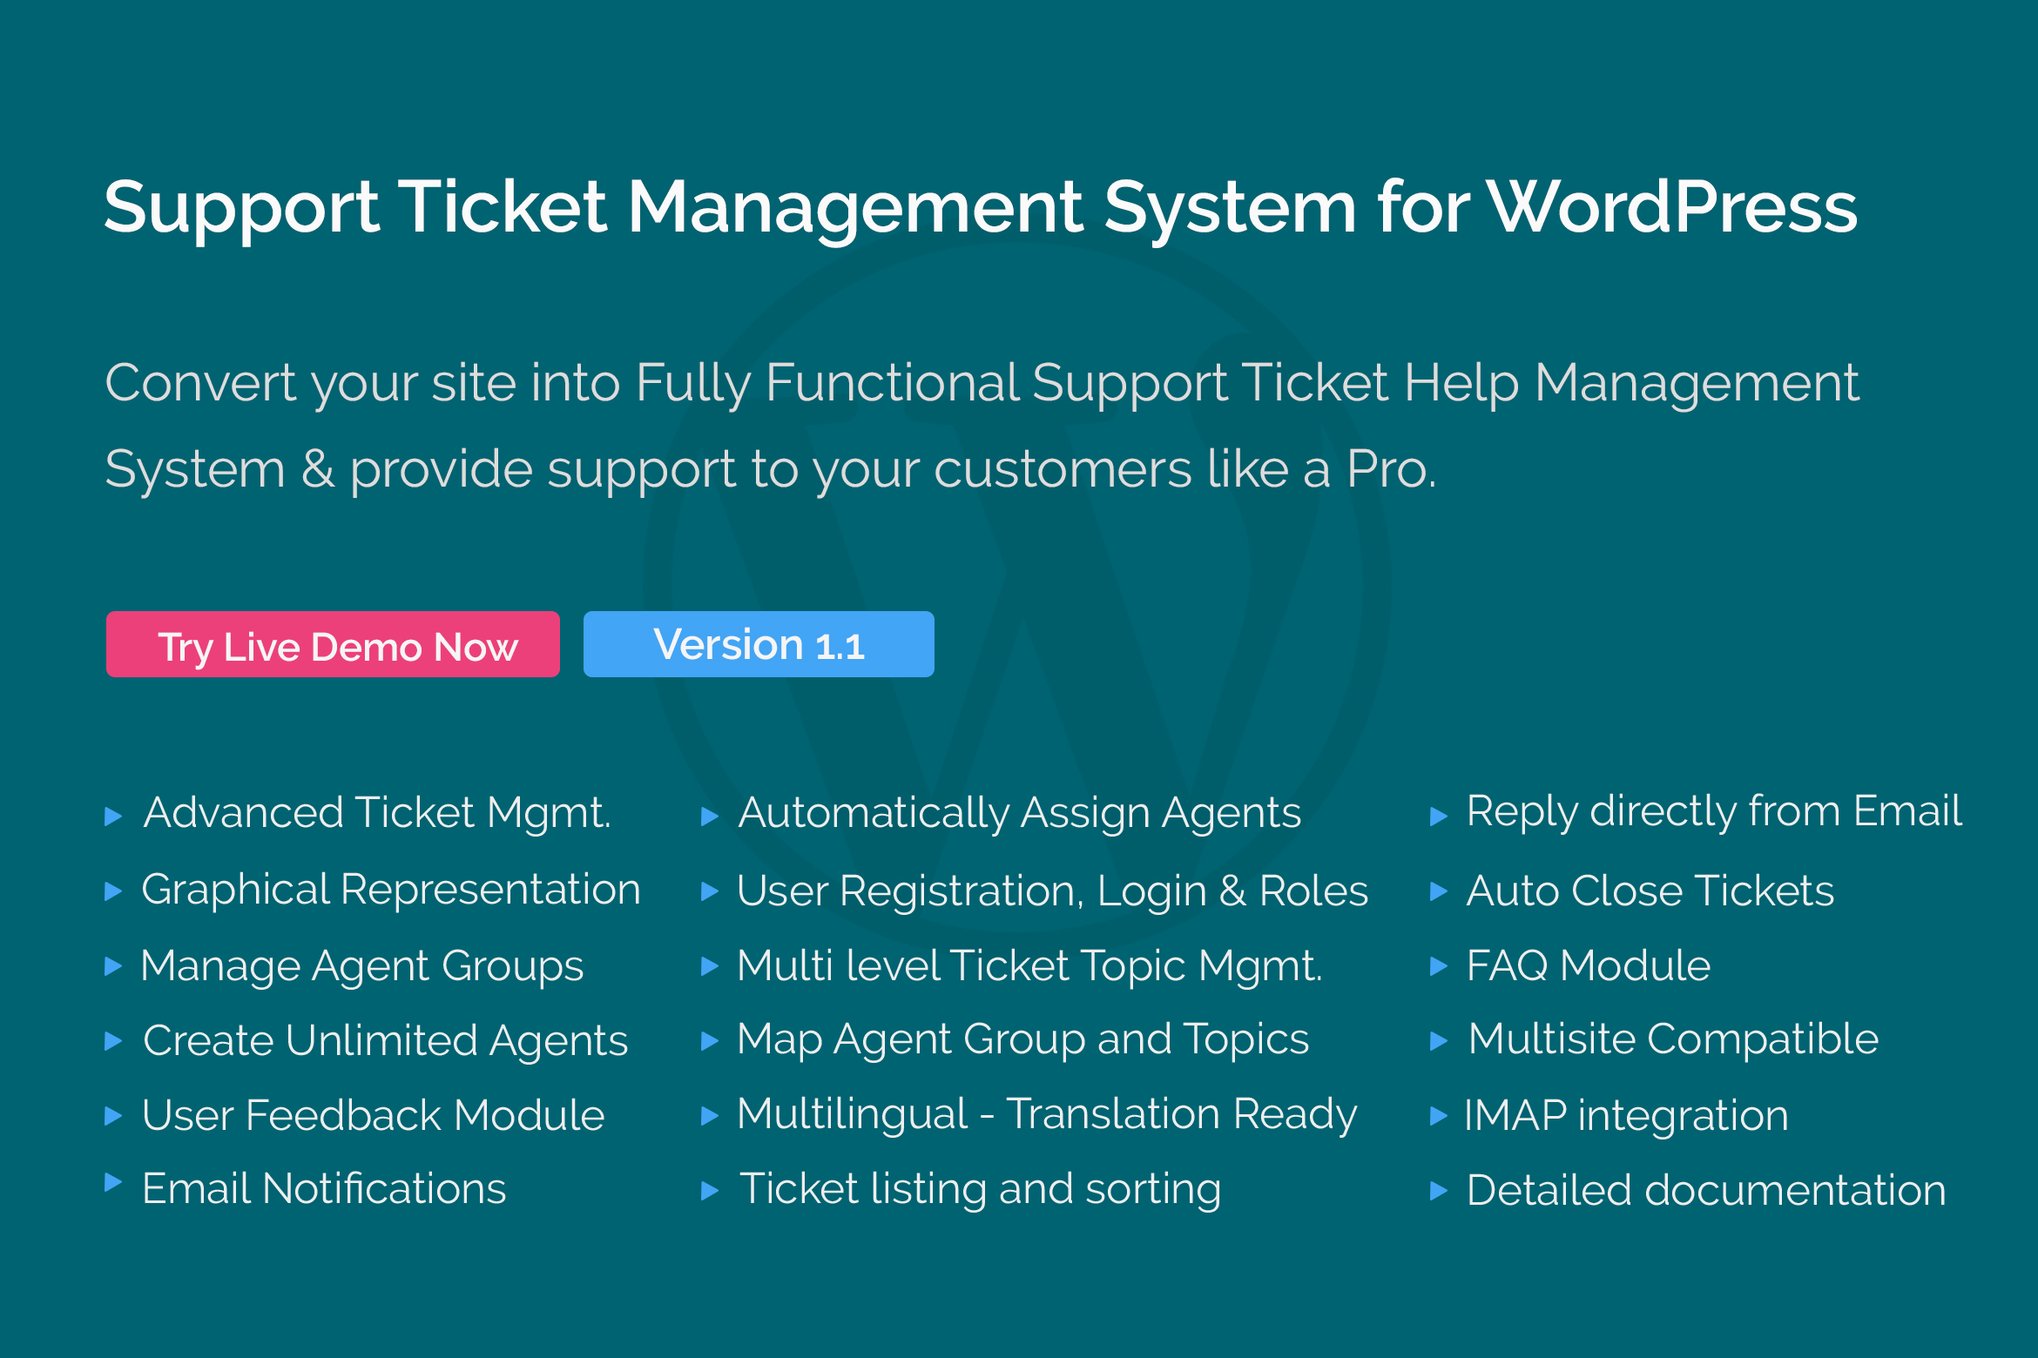Screen dimensions: 2038x1358
Task: Click arrow bullet beside Advanced Ticket Mgmt.
Action: point(113,816)
